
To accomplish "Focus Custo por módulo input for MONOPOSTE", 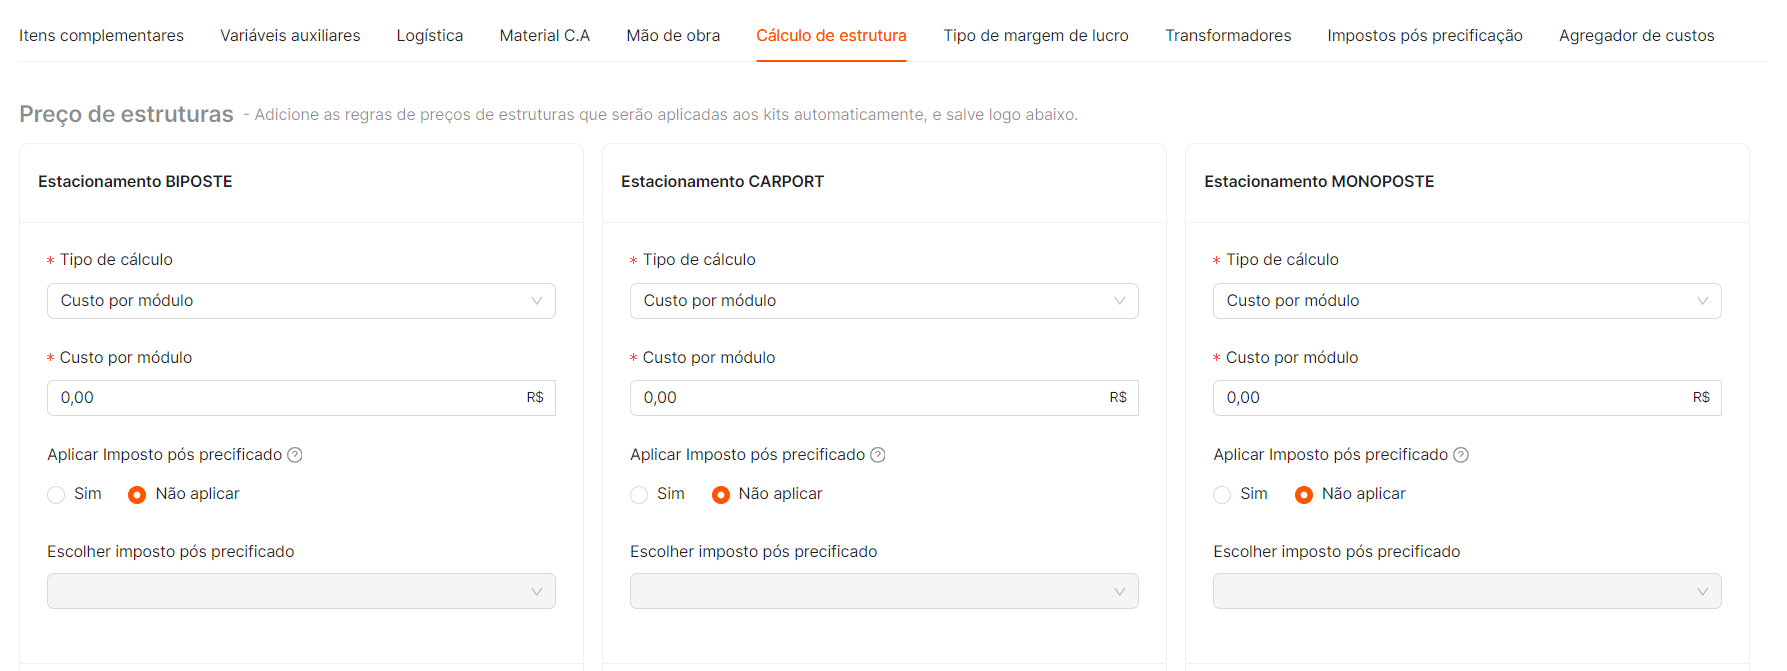I will coord(1467,398).
